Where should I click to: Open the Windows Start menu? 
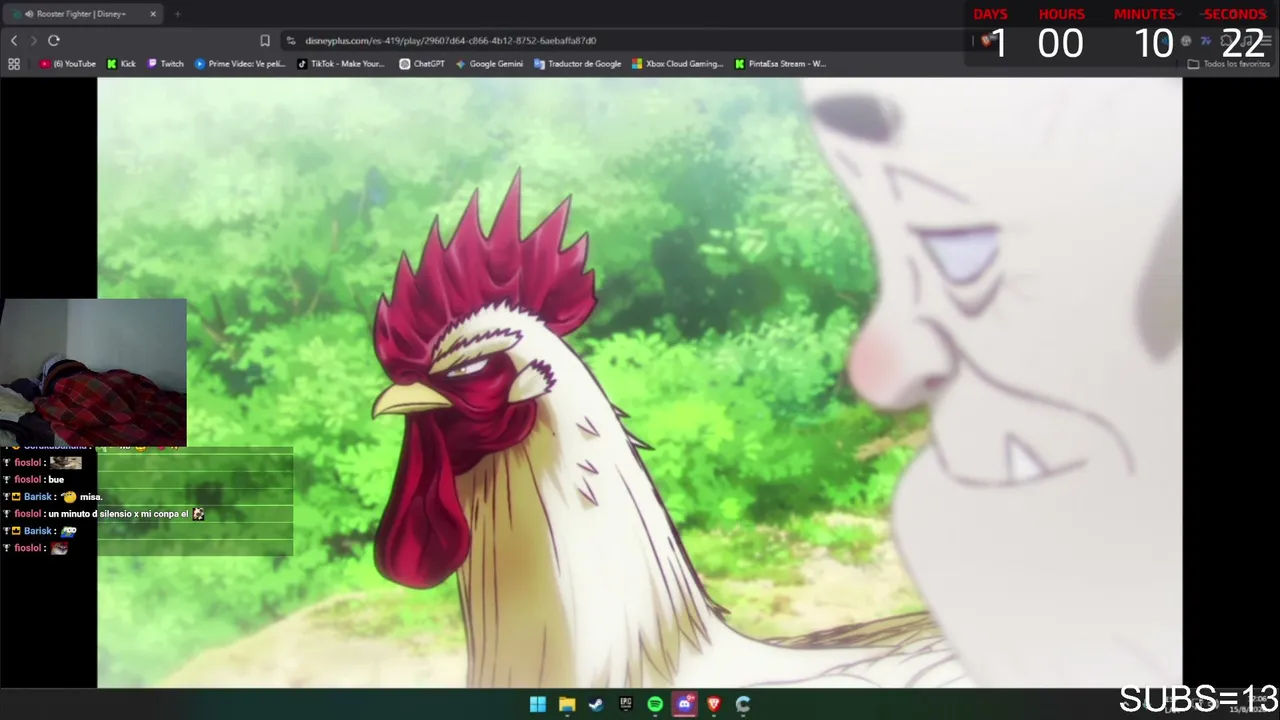pos(538,704)
